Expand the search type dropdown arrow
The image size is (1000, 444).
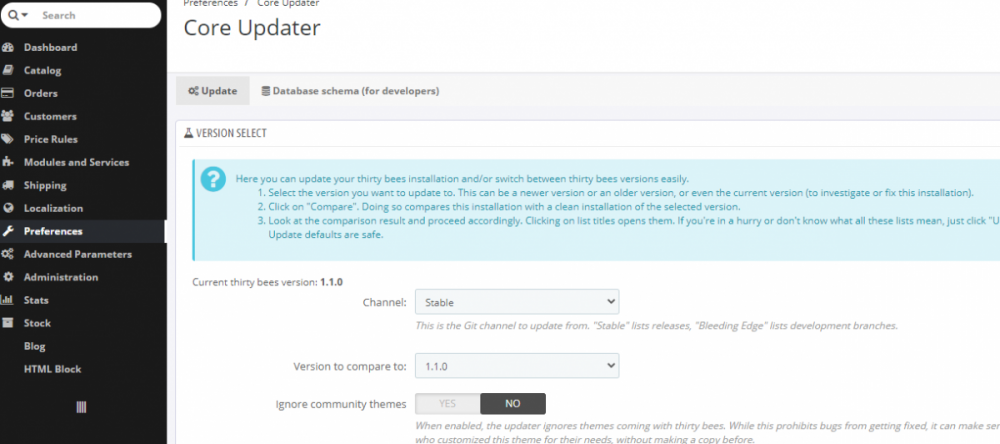click(18, 16)
